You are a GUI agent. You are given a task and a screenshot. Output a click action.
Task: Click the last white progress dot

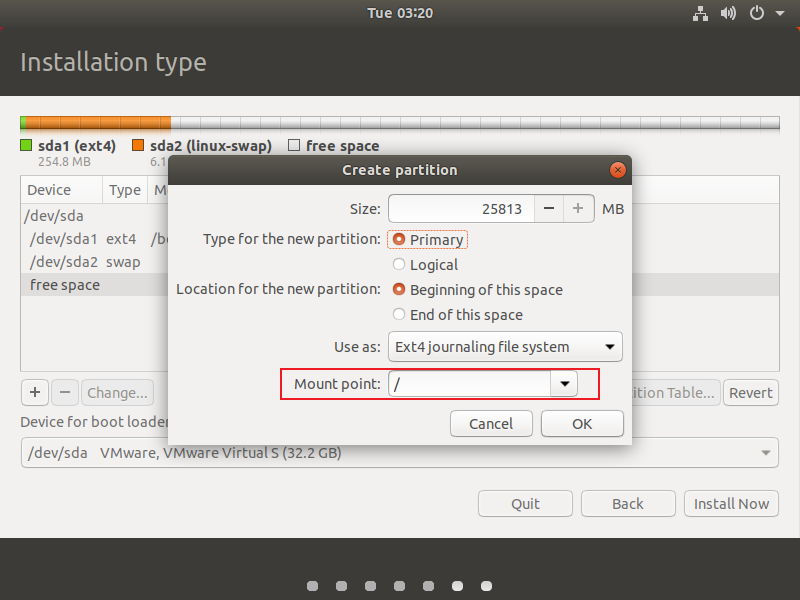pyautogui.click(x=487, y=586)
